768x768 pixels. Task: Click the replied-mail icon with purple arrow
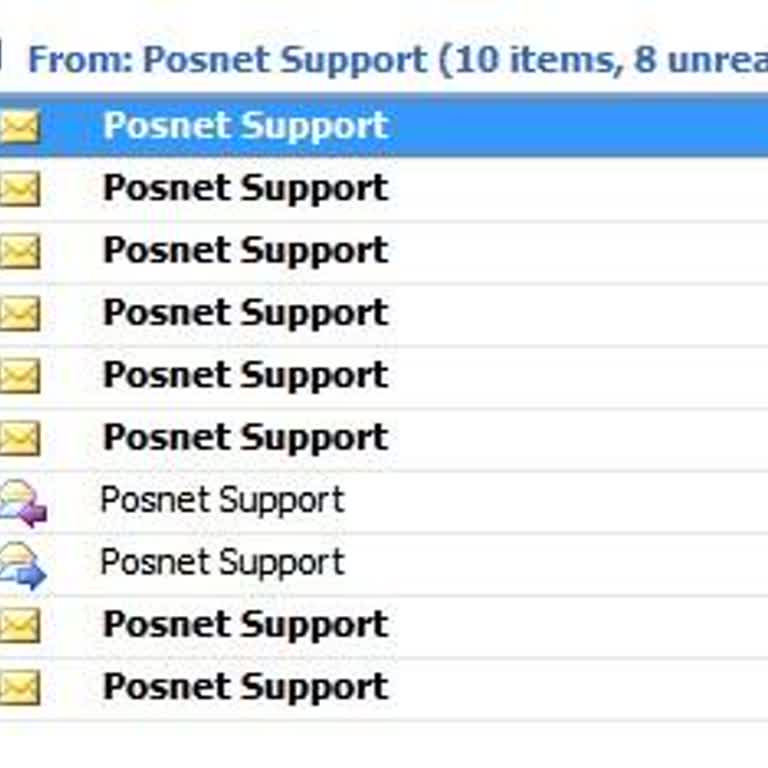[22, 502]
